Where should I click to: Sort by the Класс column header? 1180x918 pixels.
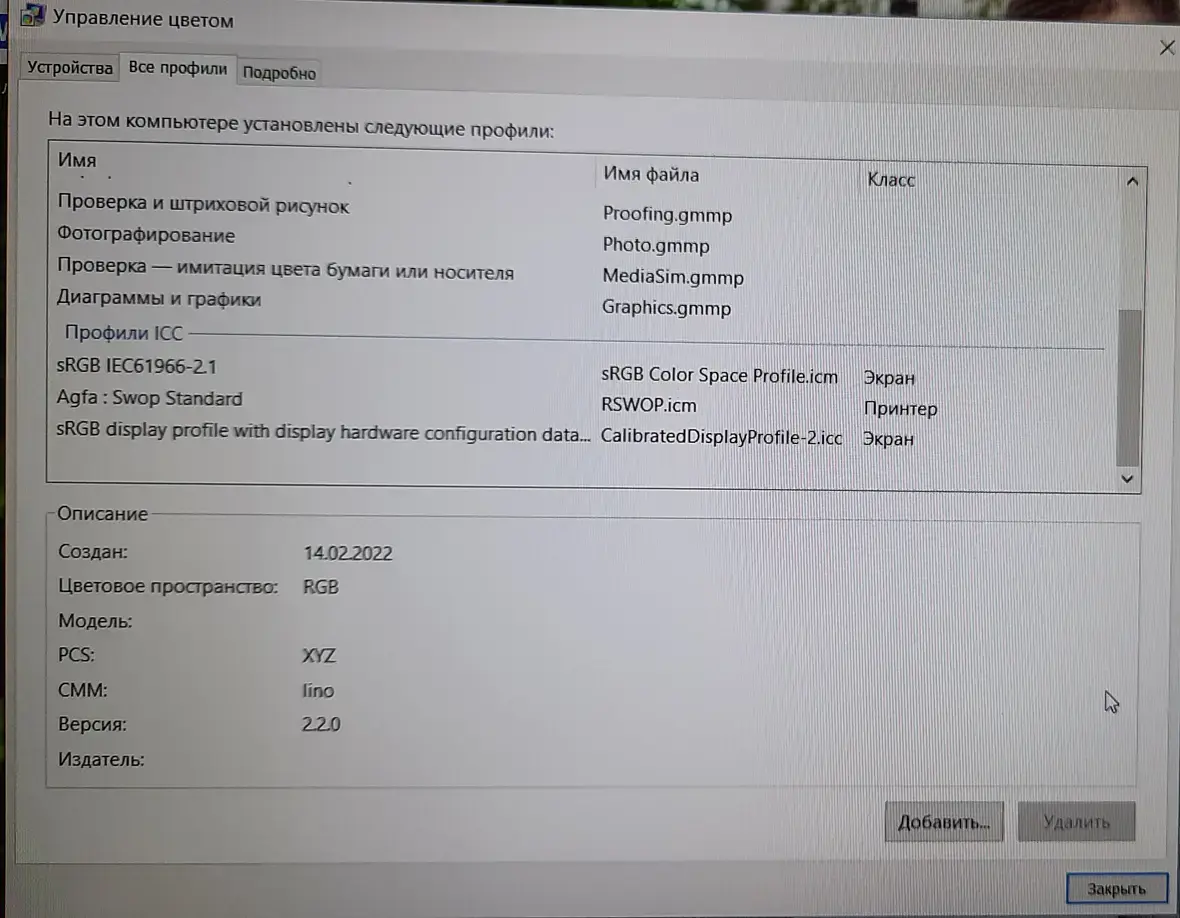891,180
